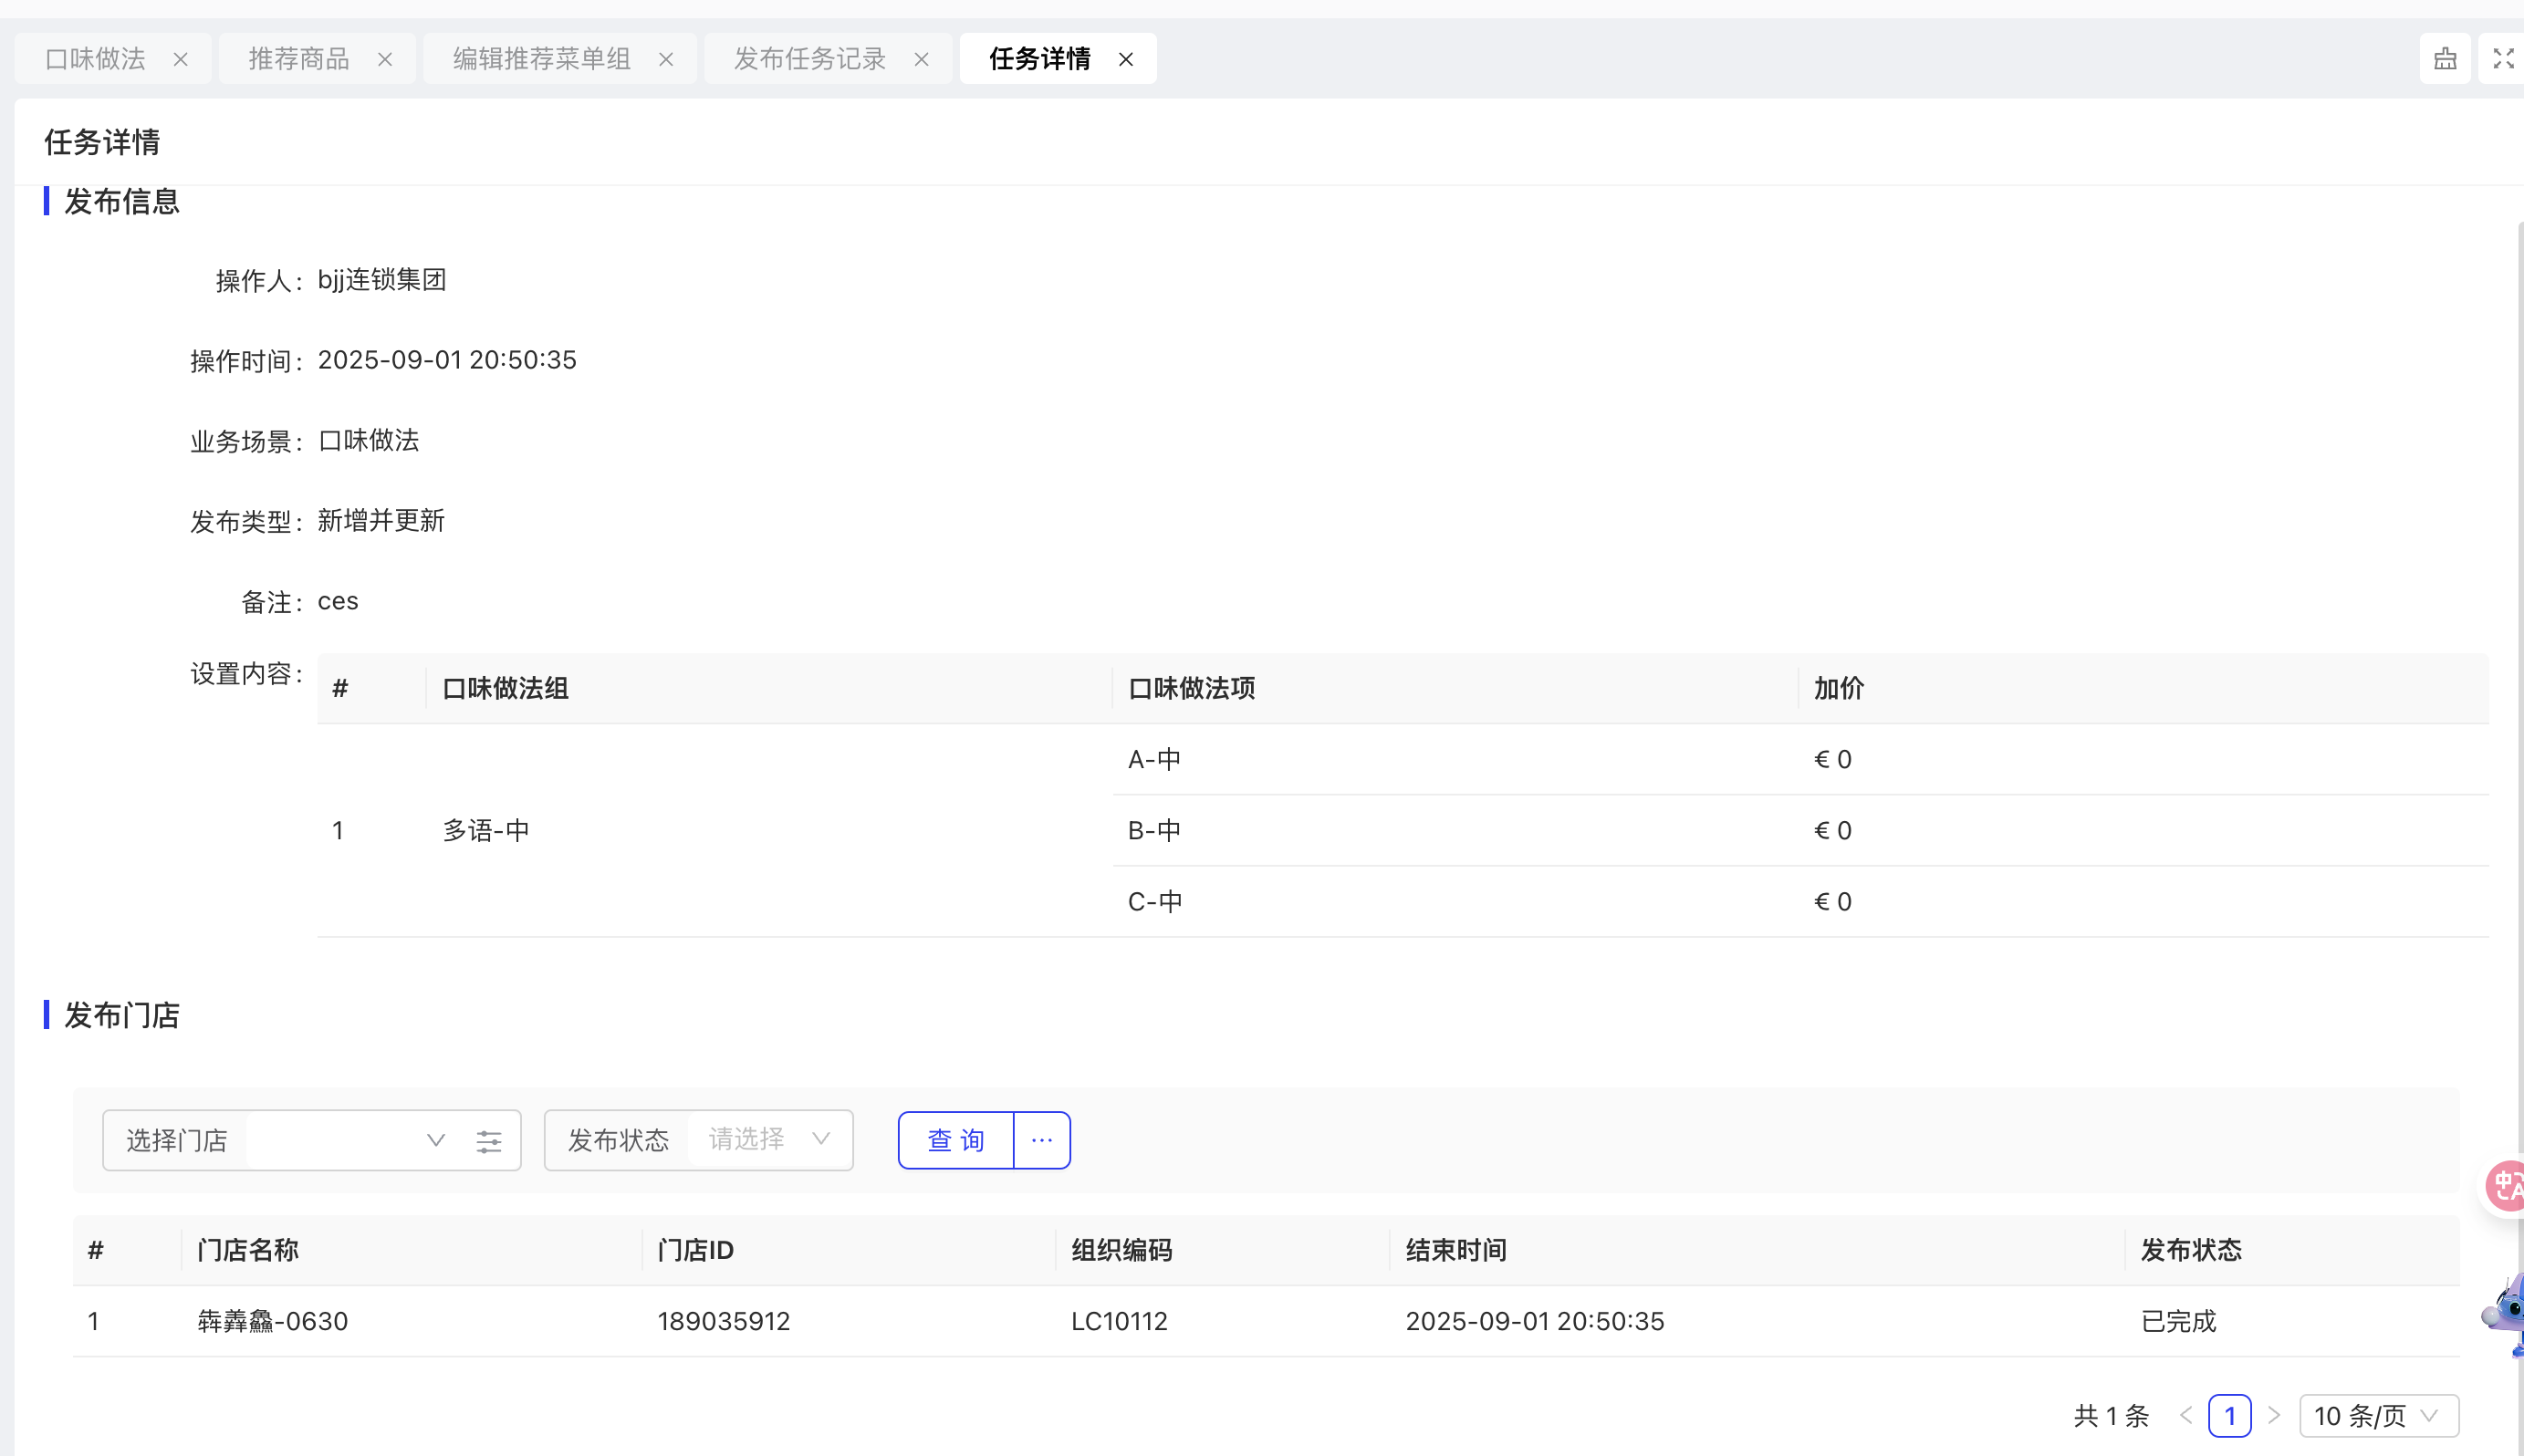Close the 编辑推荐菜单组 tab
This screenshot has width=2524, height=1456.
pyautogui.click(x=665, y=60)
